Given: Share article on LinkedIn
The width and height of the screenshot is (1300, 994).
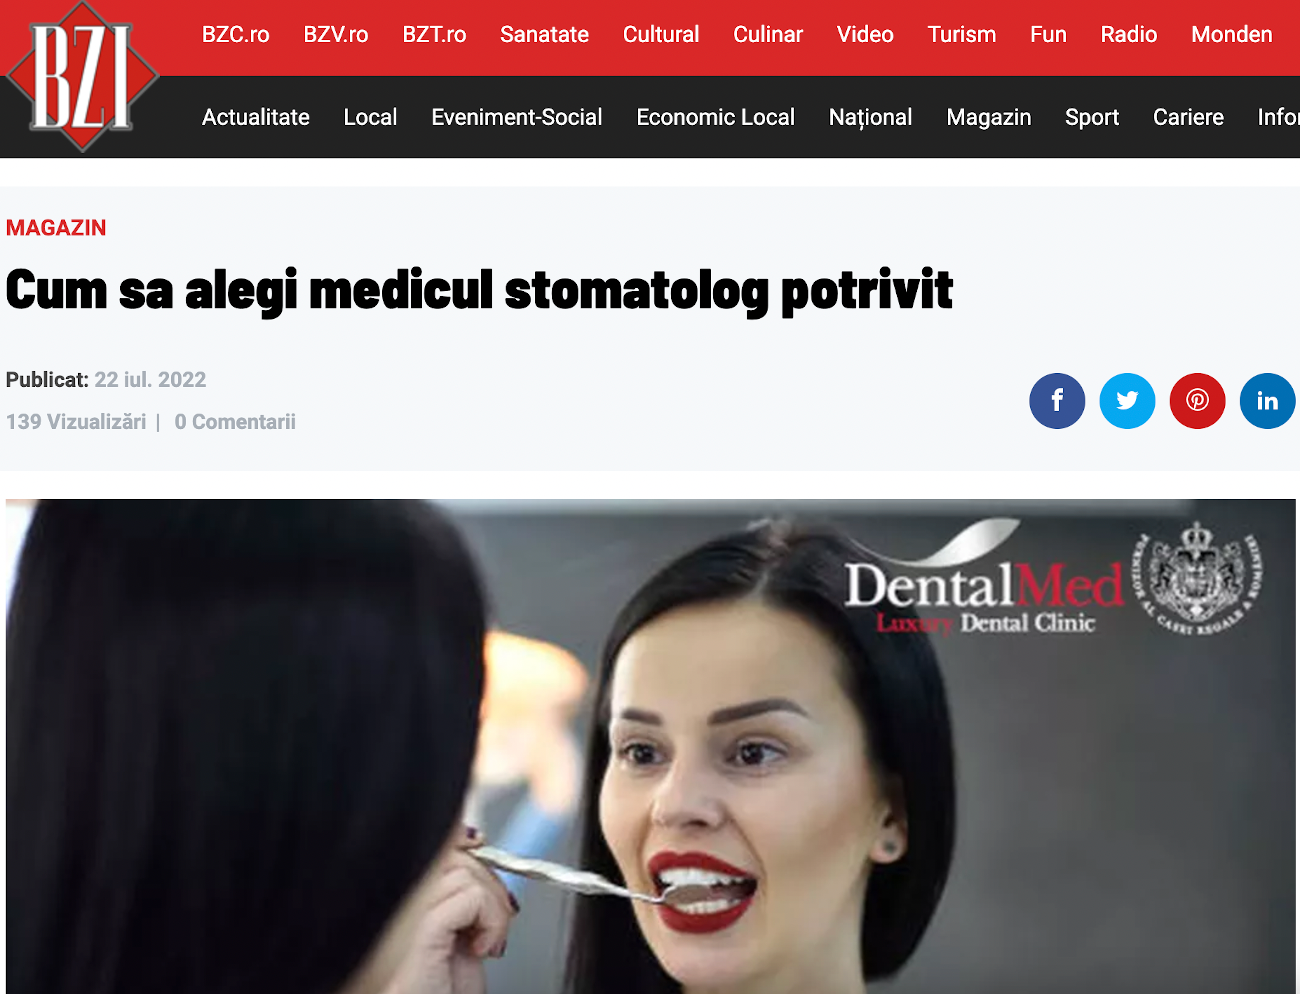Looking at the screenshot, I should pyautogui.click(x=1267, y=401).
